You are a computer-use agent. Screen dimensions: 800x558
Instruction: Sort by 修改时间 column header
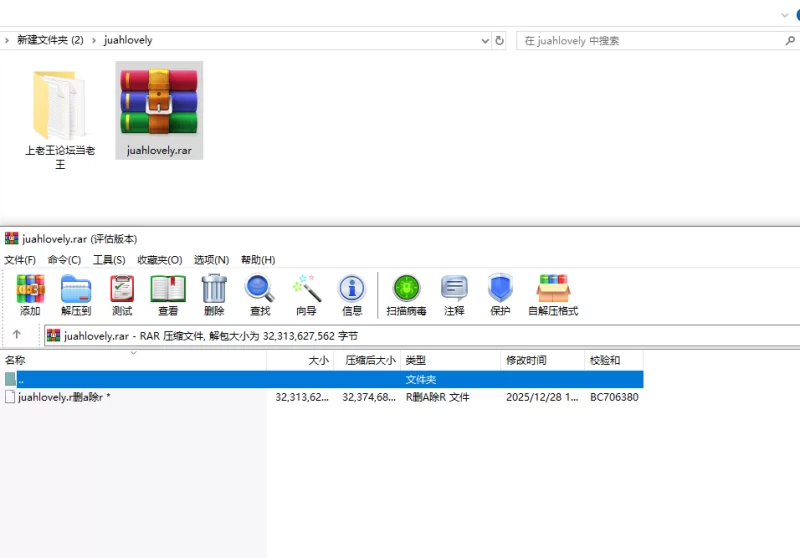coord(542,360)
